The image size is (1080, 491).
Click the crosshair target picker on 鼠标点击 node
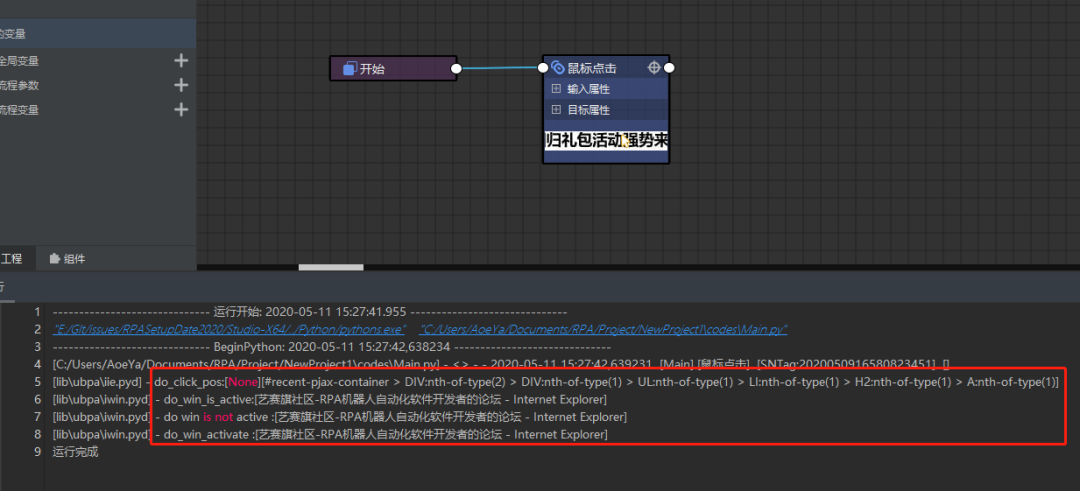[654, 68]
